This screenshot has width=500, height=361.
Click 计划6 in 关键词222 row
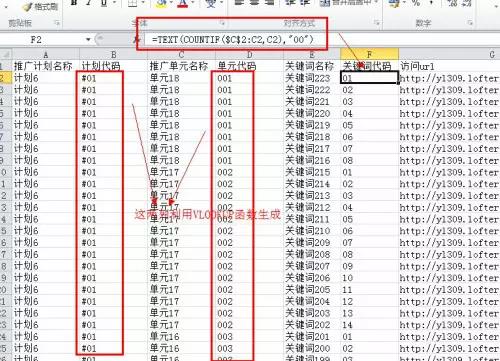pos(46,90)
